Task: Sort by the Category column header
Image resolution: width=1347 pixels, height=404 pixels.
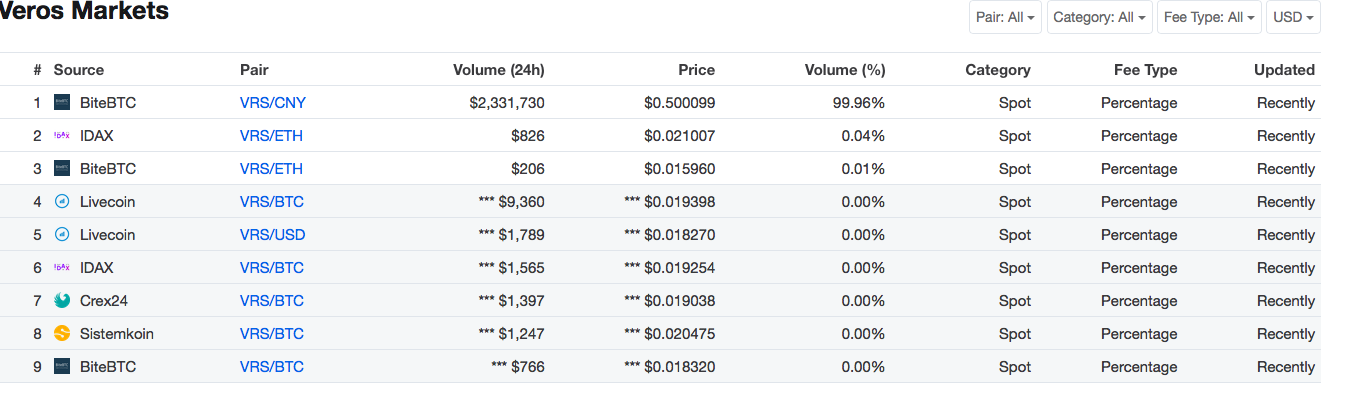Action: (998, 70)
